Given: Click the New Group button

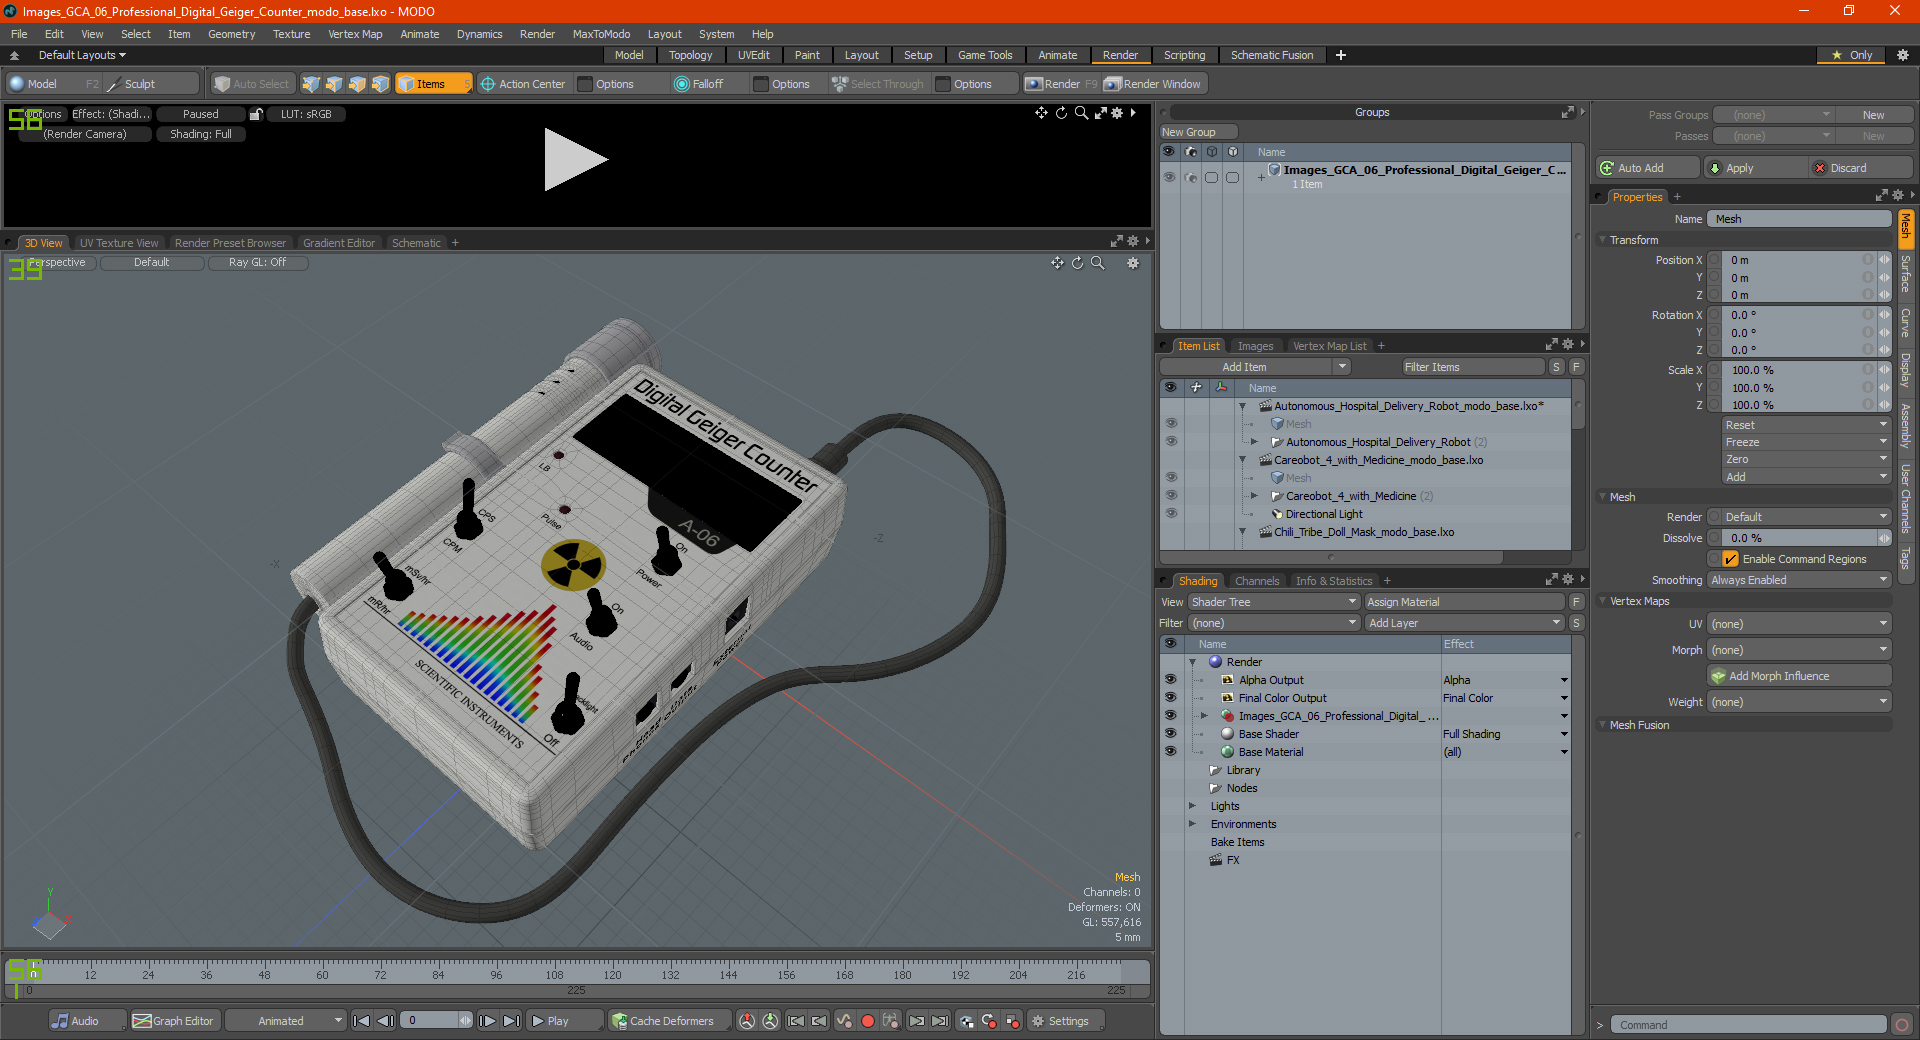Looking at the screenshot, I should click(x=1198, y=132).
